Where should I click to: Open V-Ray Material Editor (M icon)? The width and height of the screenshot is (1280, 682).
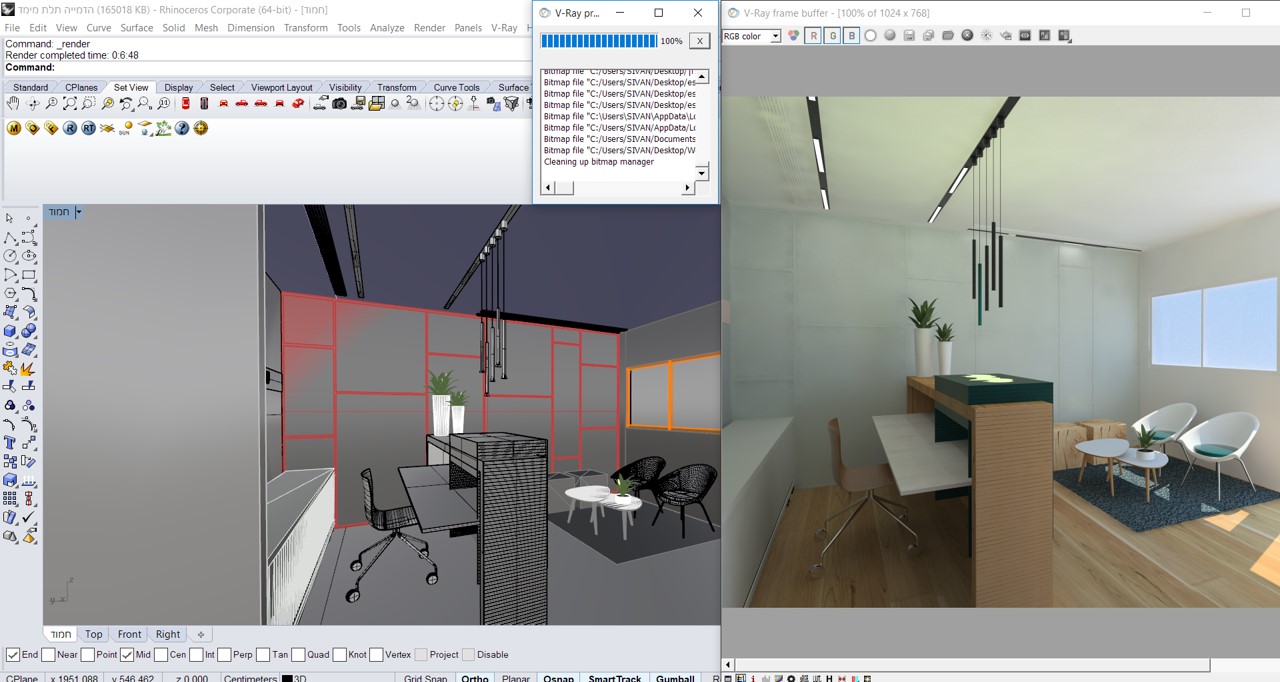pos(14,128)
